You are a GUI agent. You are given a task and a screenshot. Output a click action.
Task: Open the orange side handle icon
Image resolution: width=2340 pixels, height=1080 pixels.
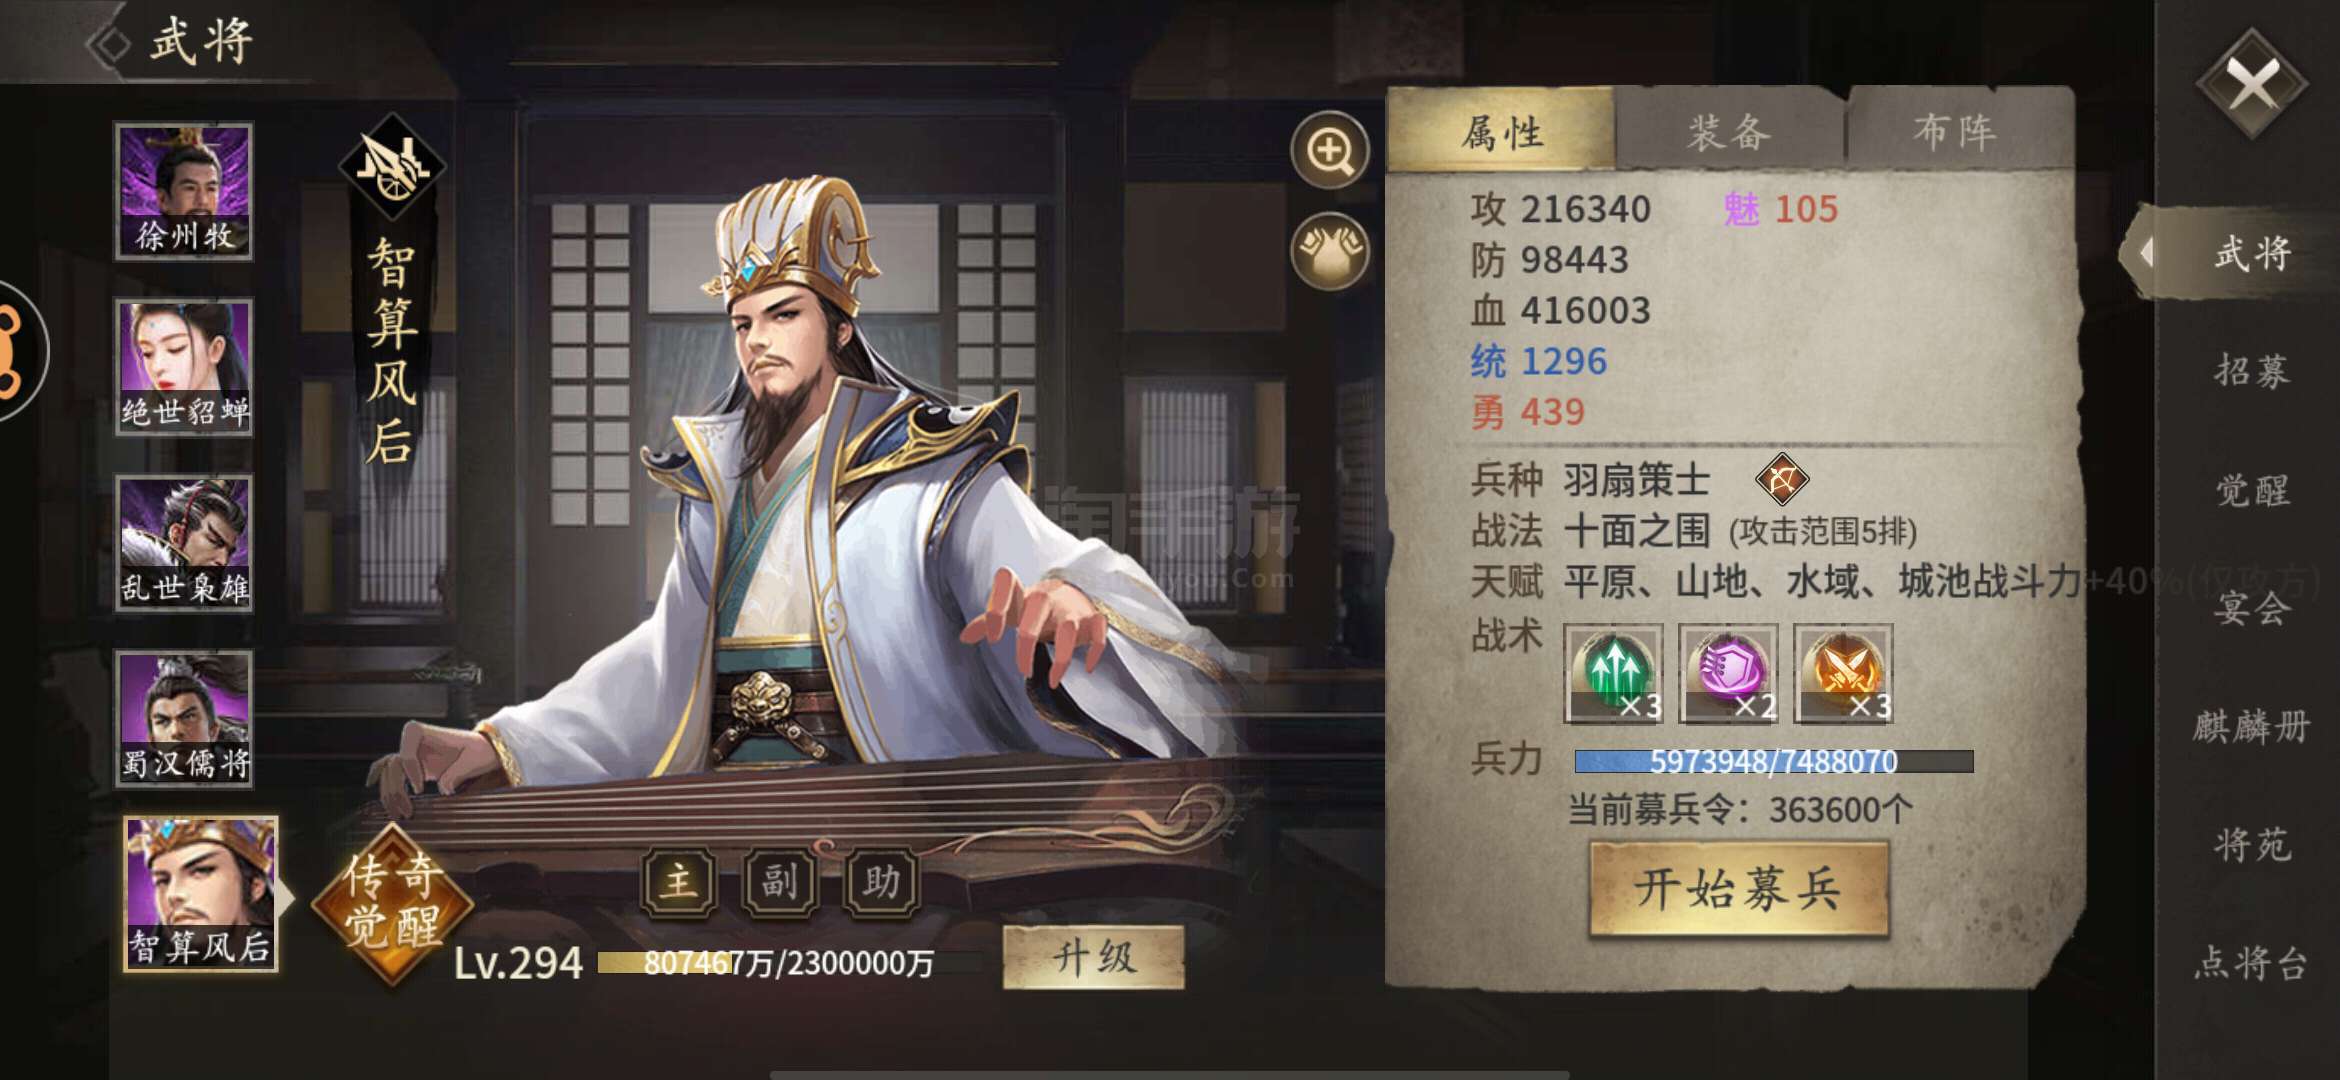tap(14, 352)
